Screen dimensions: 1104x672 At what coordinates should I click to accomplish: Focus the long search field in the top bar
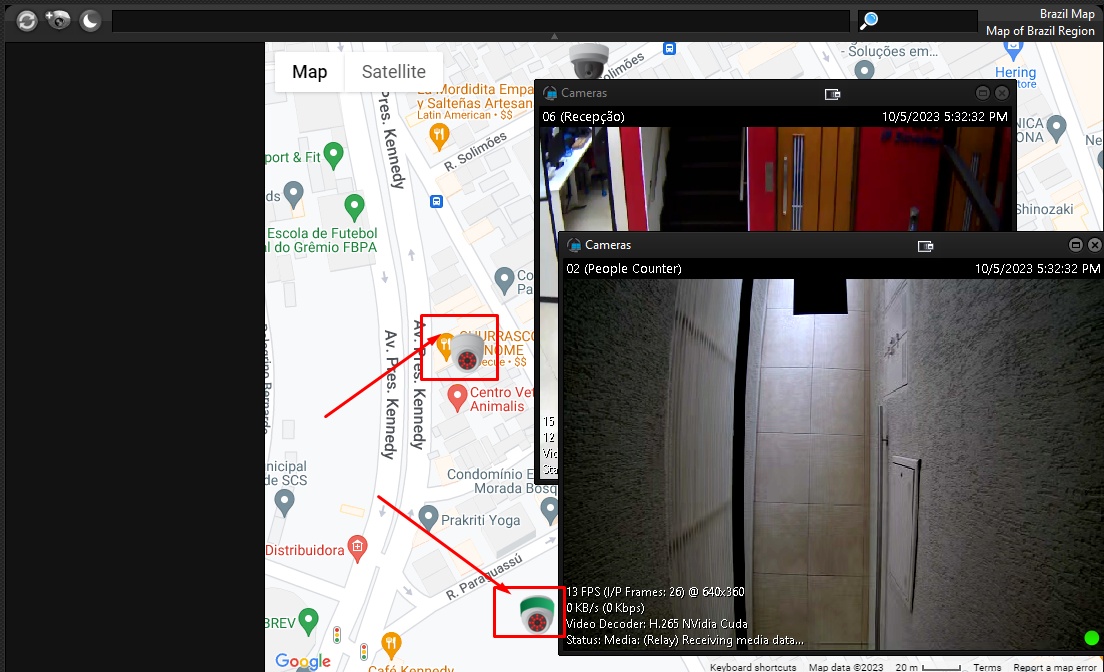click(481, 21)
